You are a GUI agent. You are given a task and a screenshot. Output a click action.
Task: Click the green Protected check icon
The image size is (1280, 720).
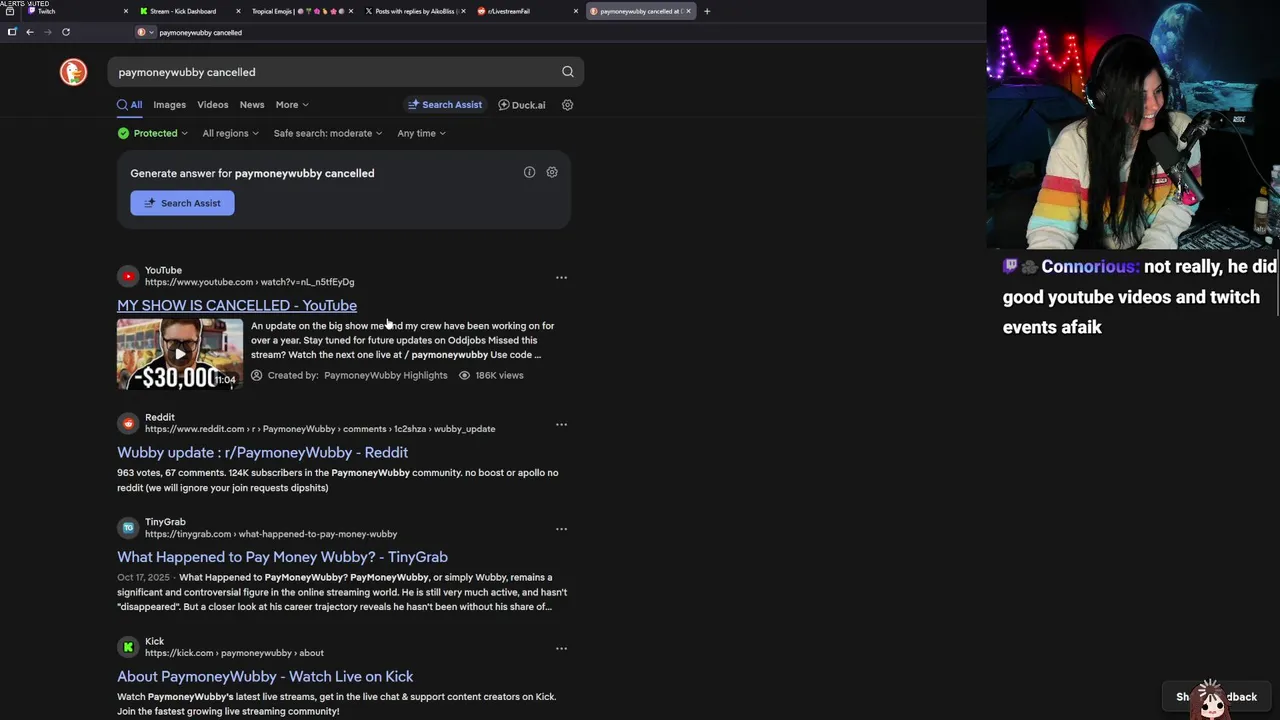pyautogui.click(x=123, y=133)
